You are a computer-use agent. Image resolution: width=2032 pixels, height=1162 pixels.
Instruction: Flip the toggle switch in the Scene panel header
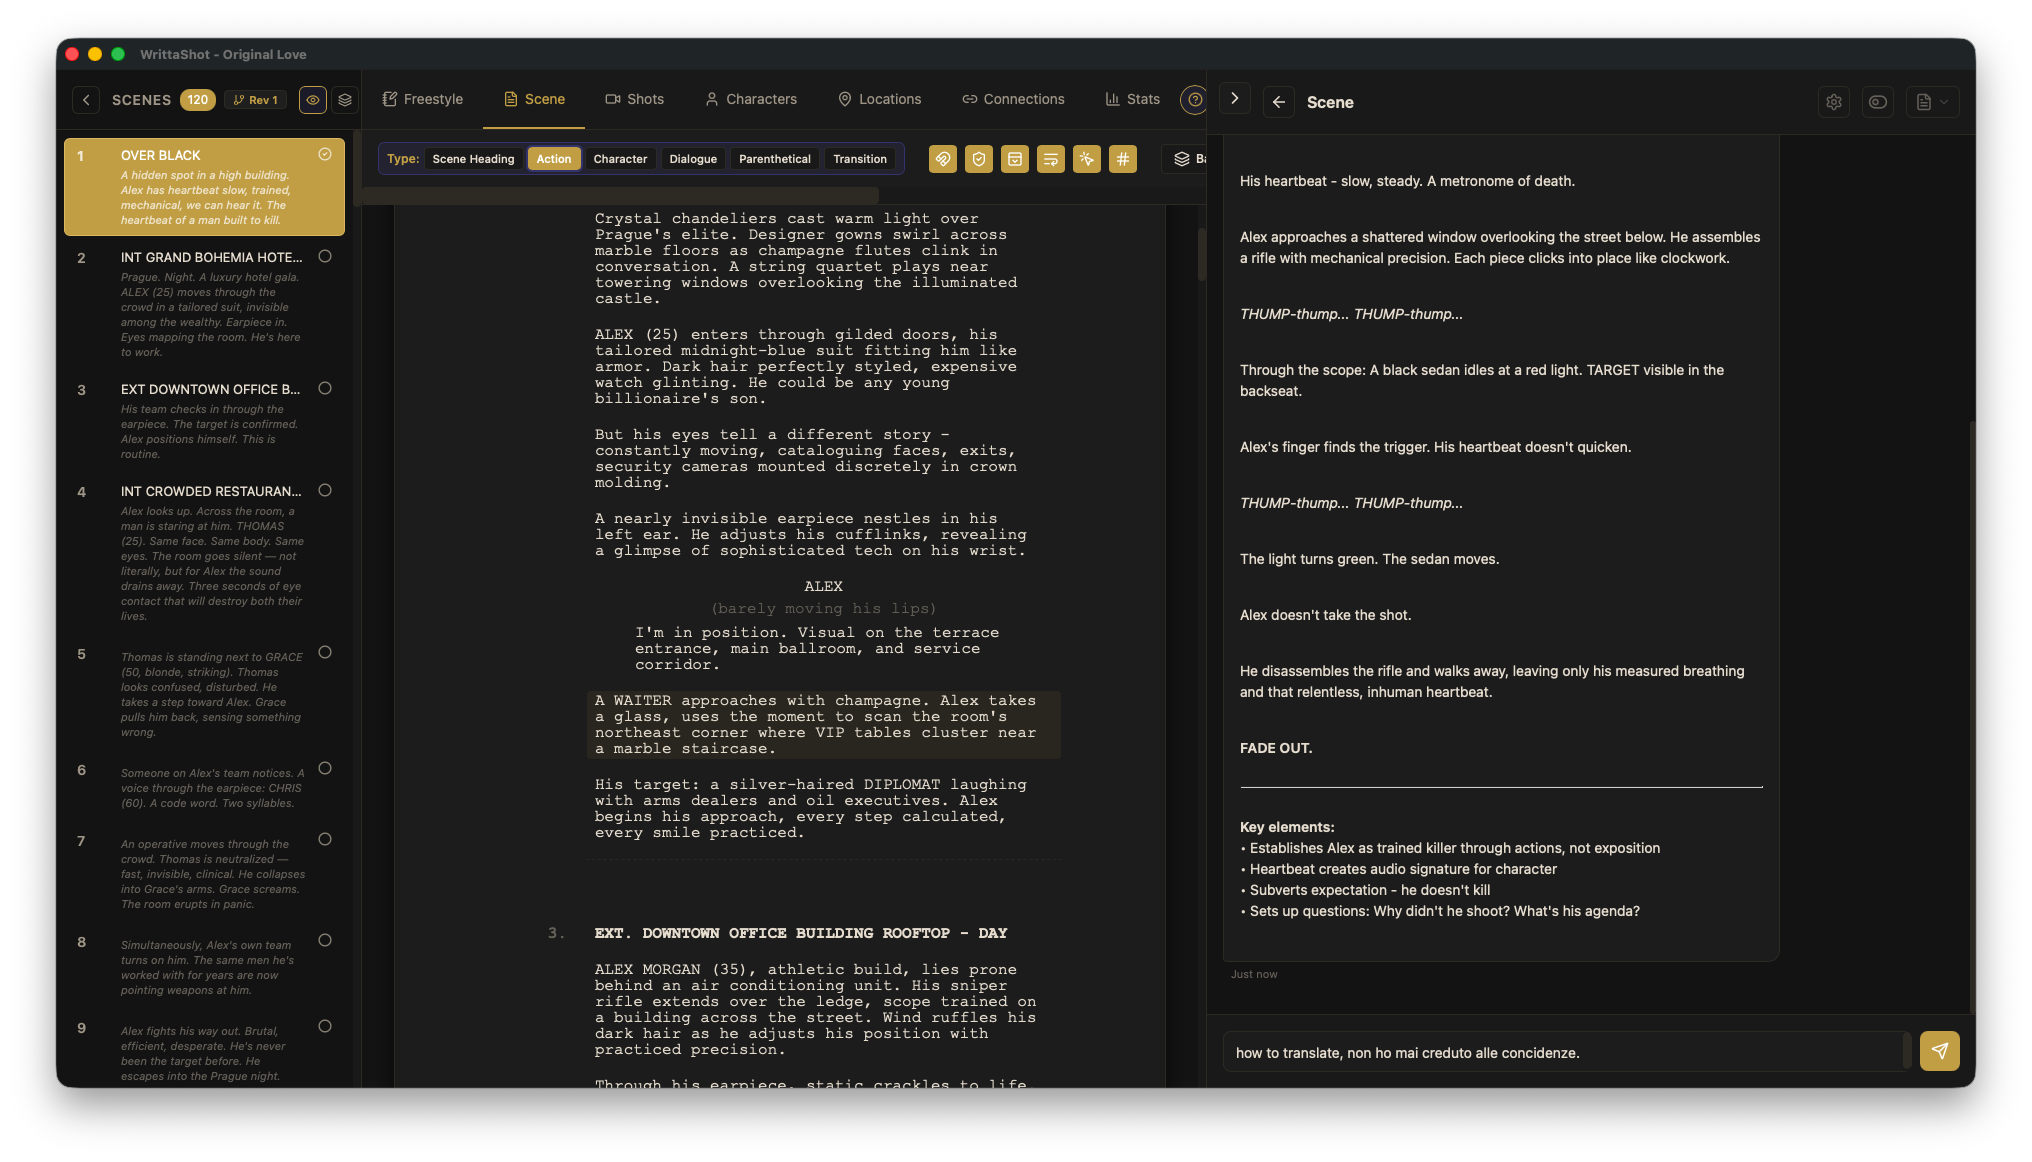pos(1877,102)
